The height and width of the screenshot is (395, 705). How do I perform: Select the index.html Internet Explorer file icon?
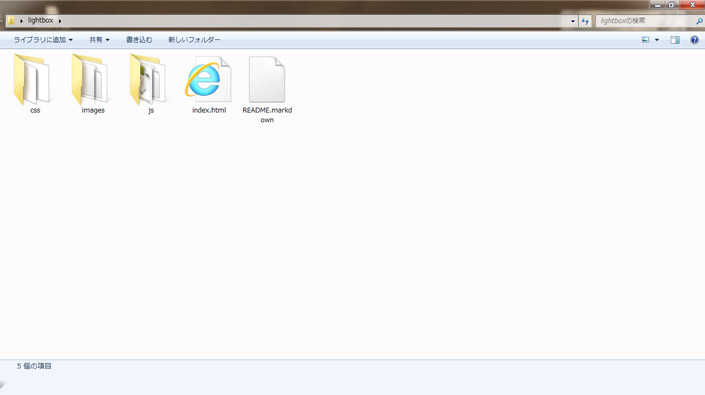click(208, 80)
